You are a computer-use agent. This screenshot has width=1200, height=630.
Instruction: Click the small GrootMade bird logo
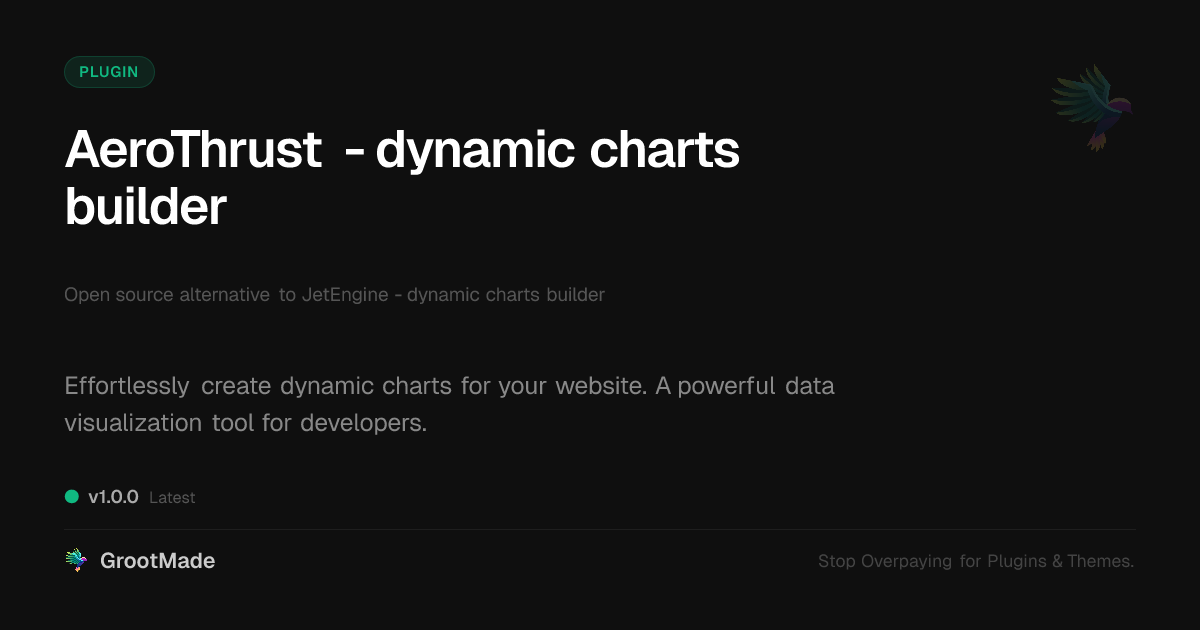point(75,561)
